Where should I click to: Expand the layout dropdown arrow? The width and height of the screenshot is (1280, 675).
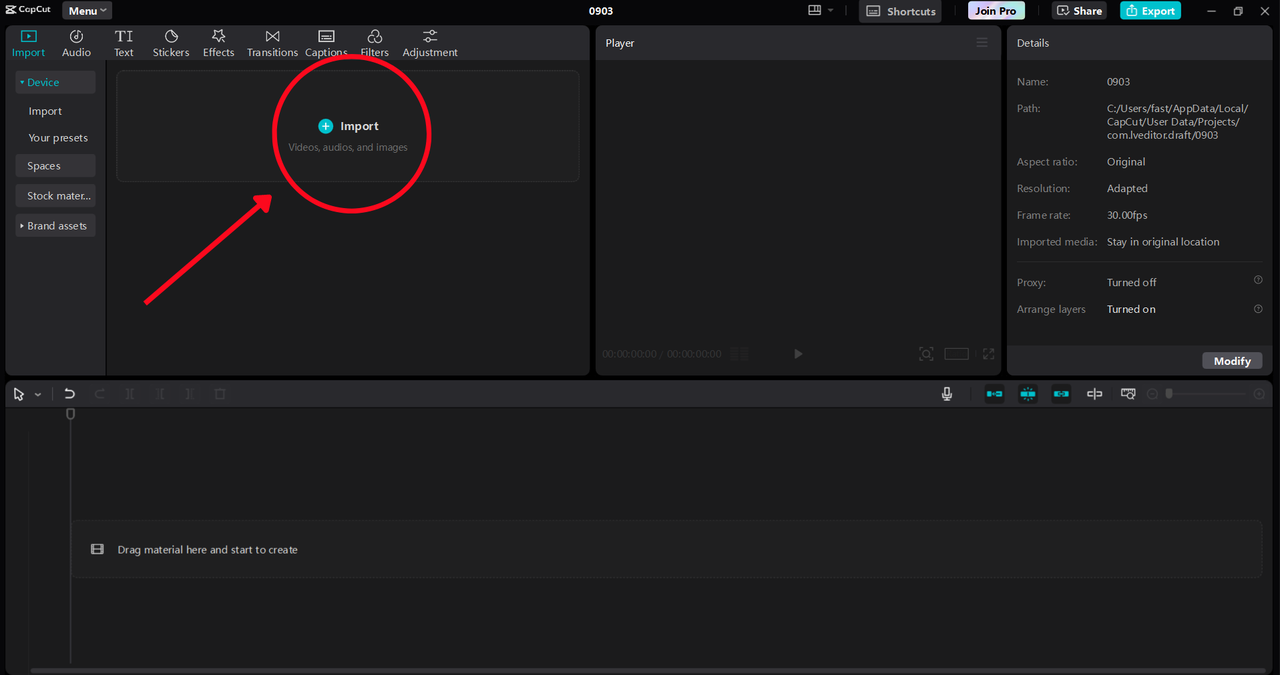click(x=830, y=10)
